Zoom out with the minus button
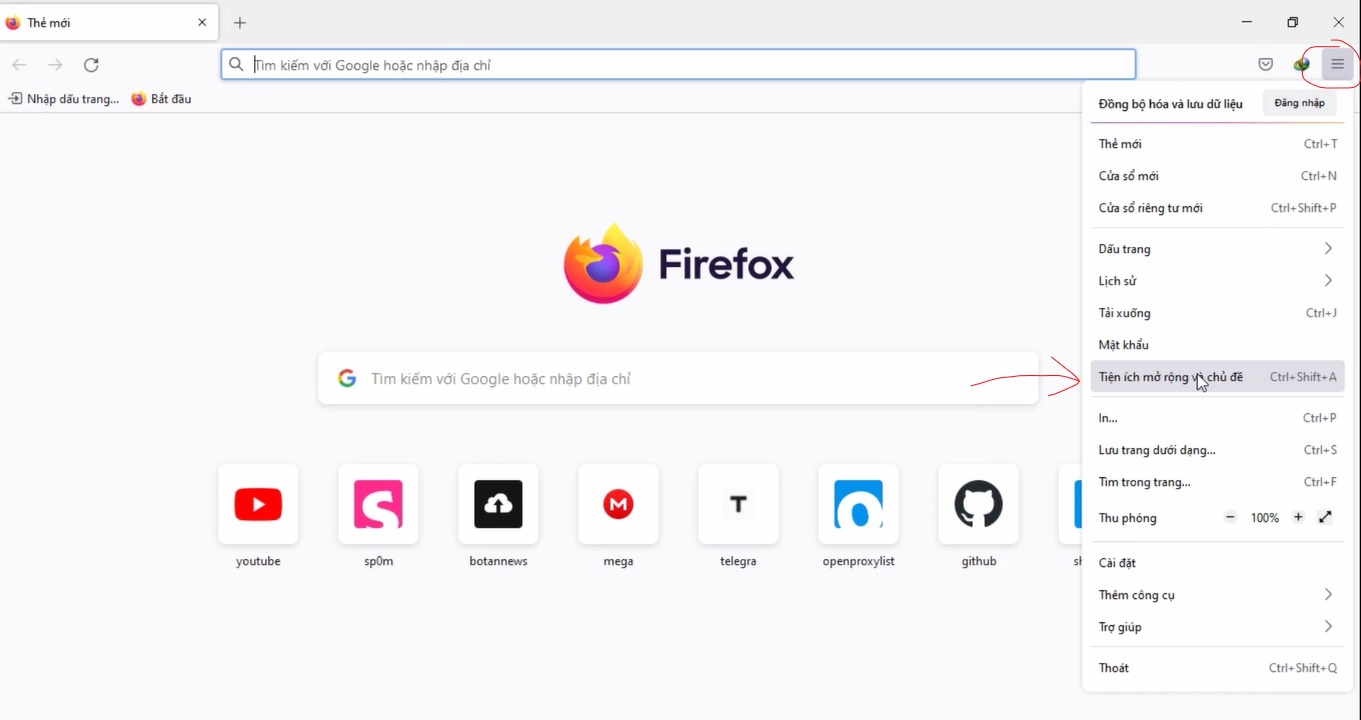Image resolution: width=1361 pixels, height=720 pixels. pos(1230,517)
